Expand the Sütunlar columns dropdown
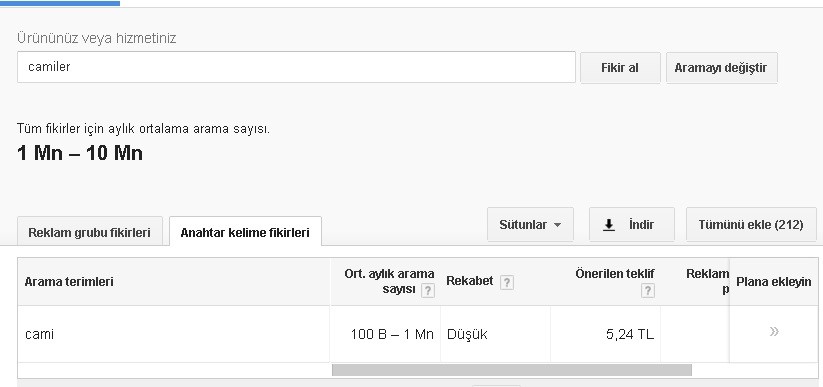Viewport: 823px width, 387px height. pos(530,225)
